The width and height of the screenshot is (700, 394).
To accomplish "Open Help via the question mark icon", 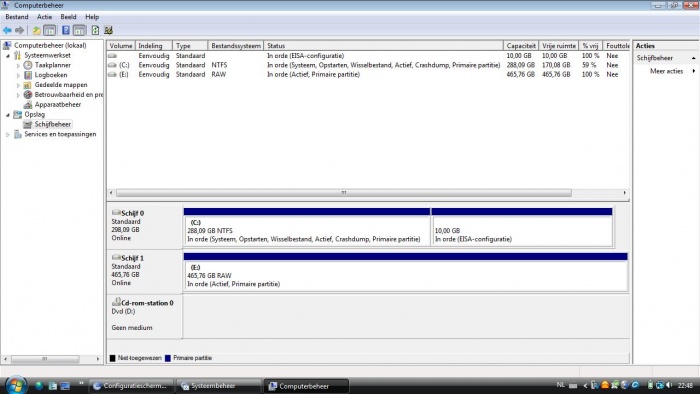I will tap(66, 30).
